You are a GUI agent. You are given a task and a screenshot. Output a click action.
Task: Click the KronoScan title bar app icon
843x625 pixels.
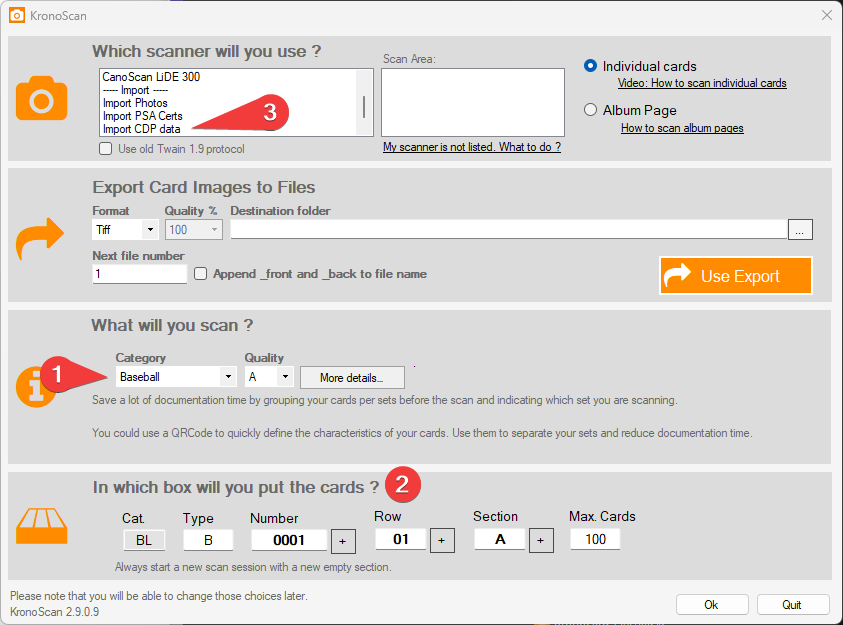(16, 15)
